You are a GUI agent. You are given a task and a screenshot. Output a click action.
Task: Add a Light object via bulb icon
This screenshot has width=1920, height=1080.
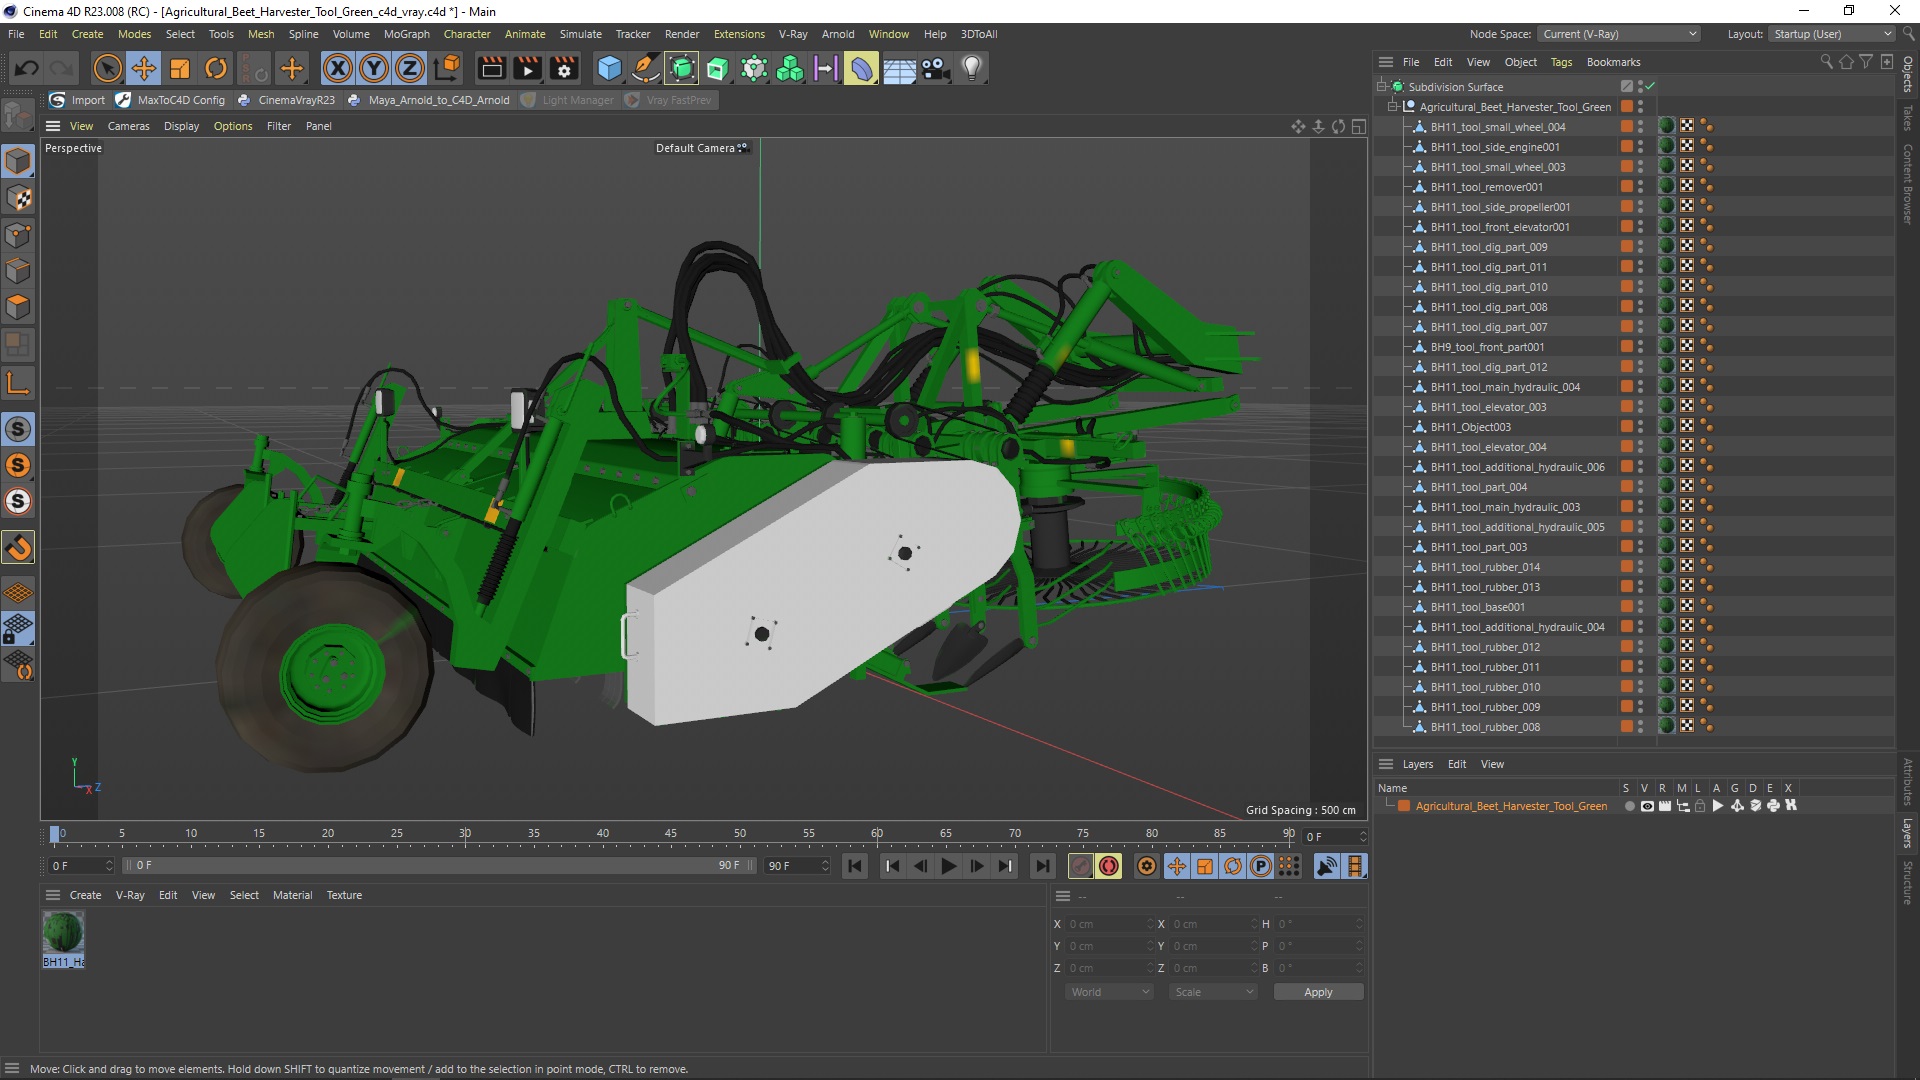click(971, 68)
